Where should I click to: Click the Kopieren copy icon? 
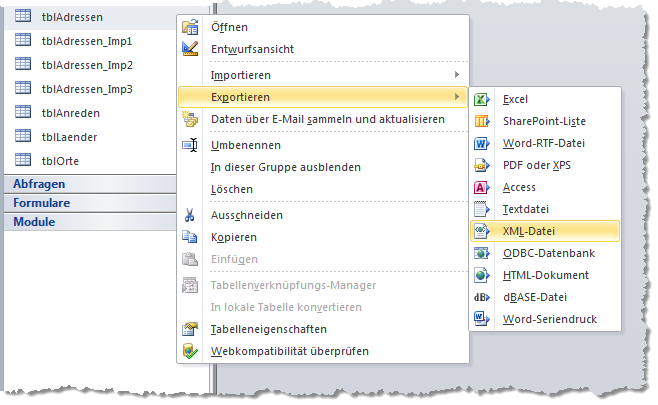click(x=190, y=237)
